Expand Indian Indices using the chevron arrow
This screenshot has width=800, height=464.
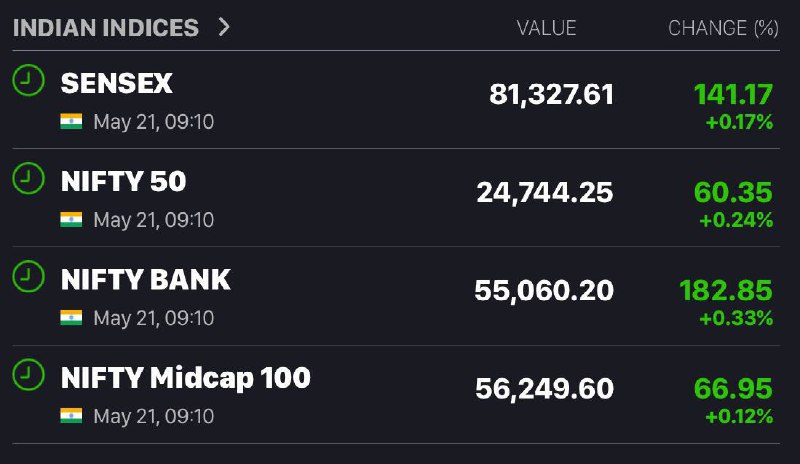[224, 27]
